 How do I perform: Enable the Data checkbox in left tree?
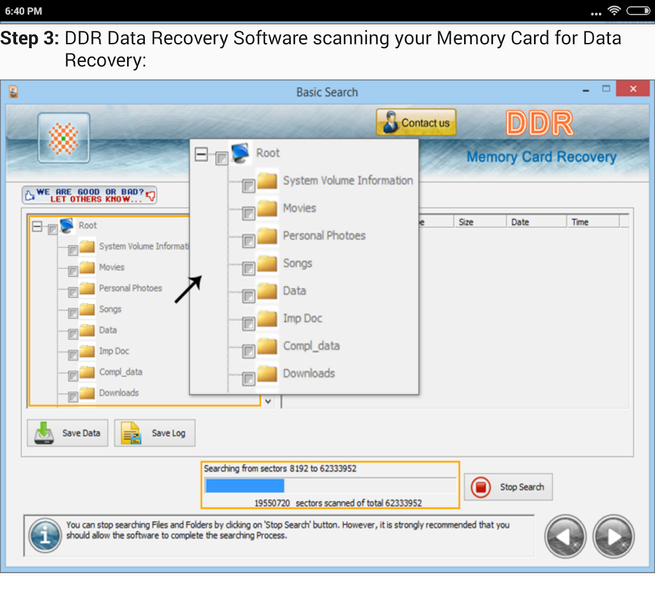point(73,334)
